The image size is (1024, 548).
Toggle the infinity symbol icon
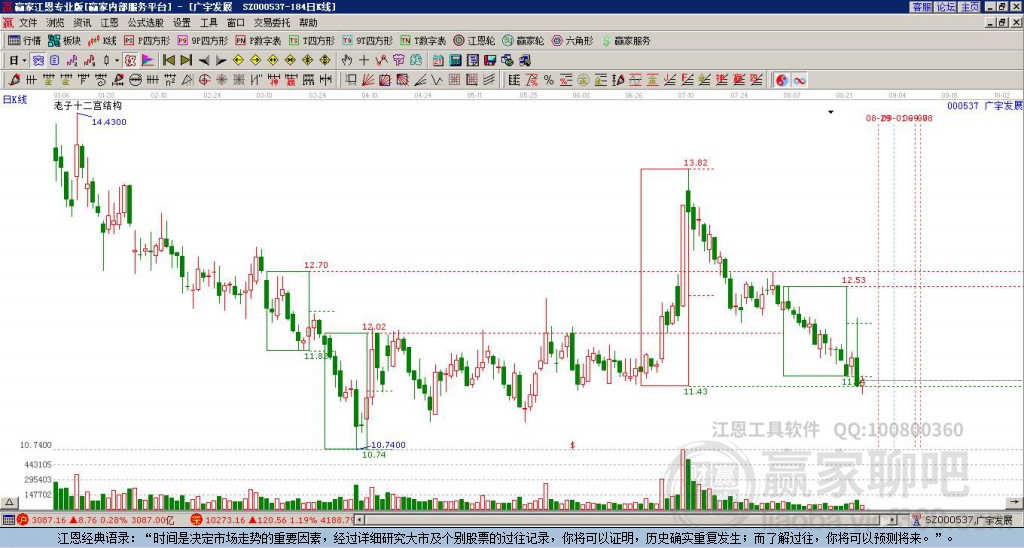click(x=799, y=80)
